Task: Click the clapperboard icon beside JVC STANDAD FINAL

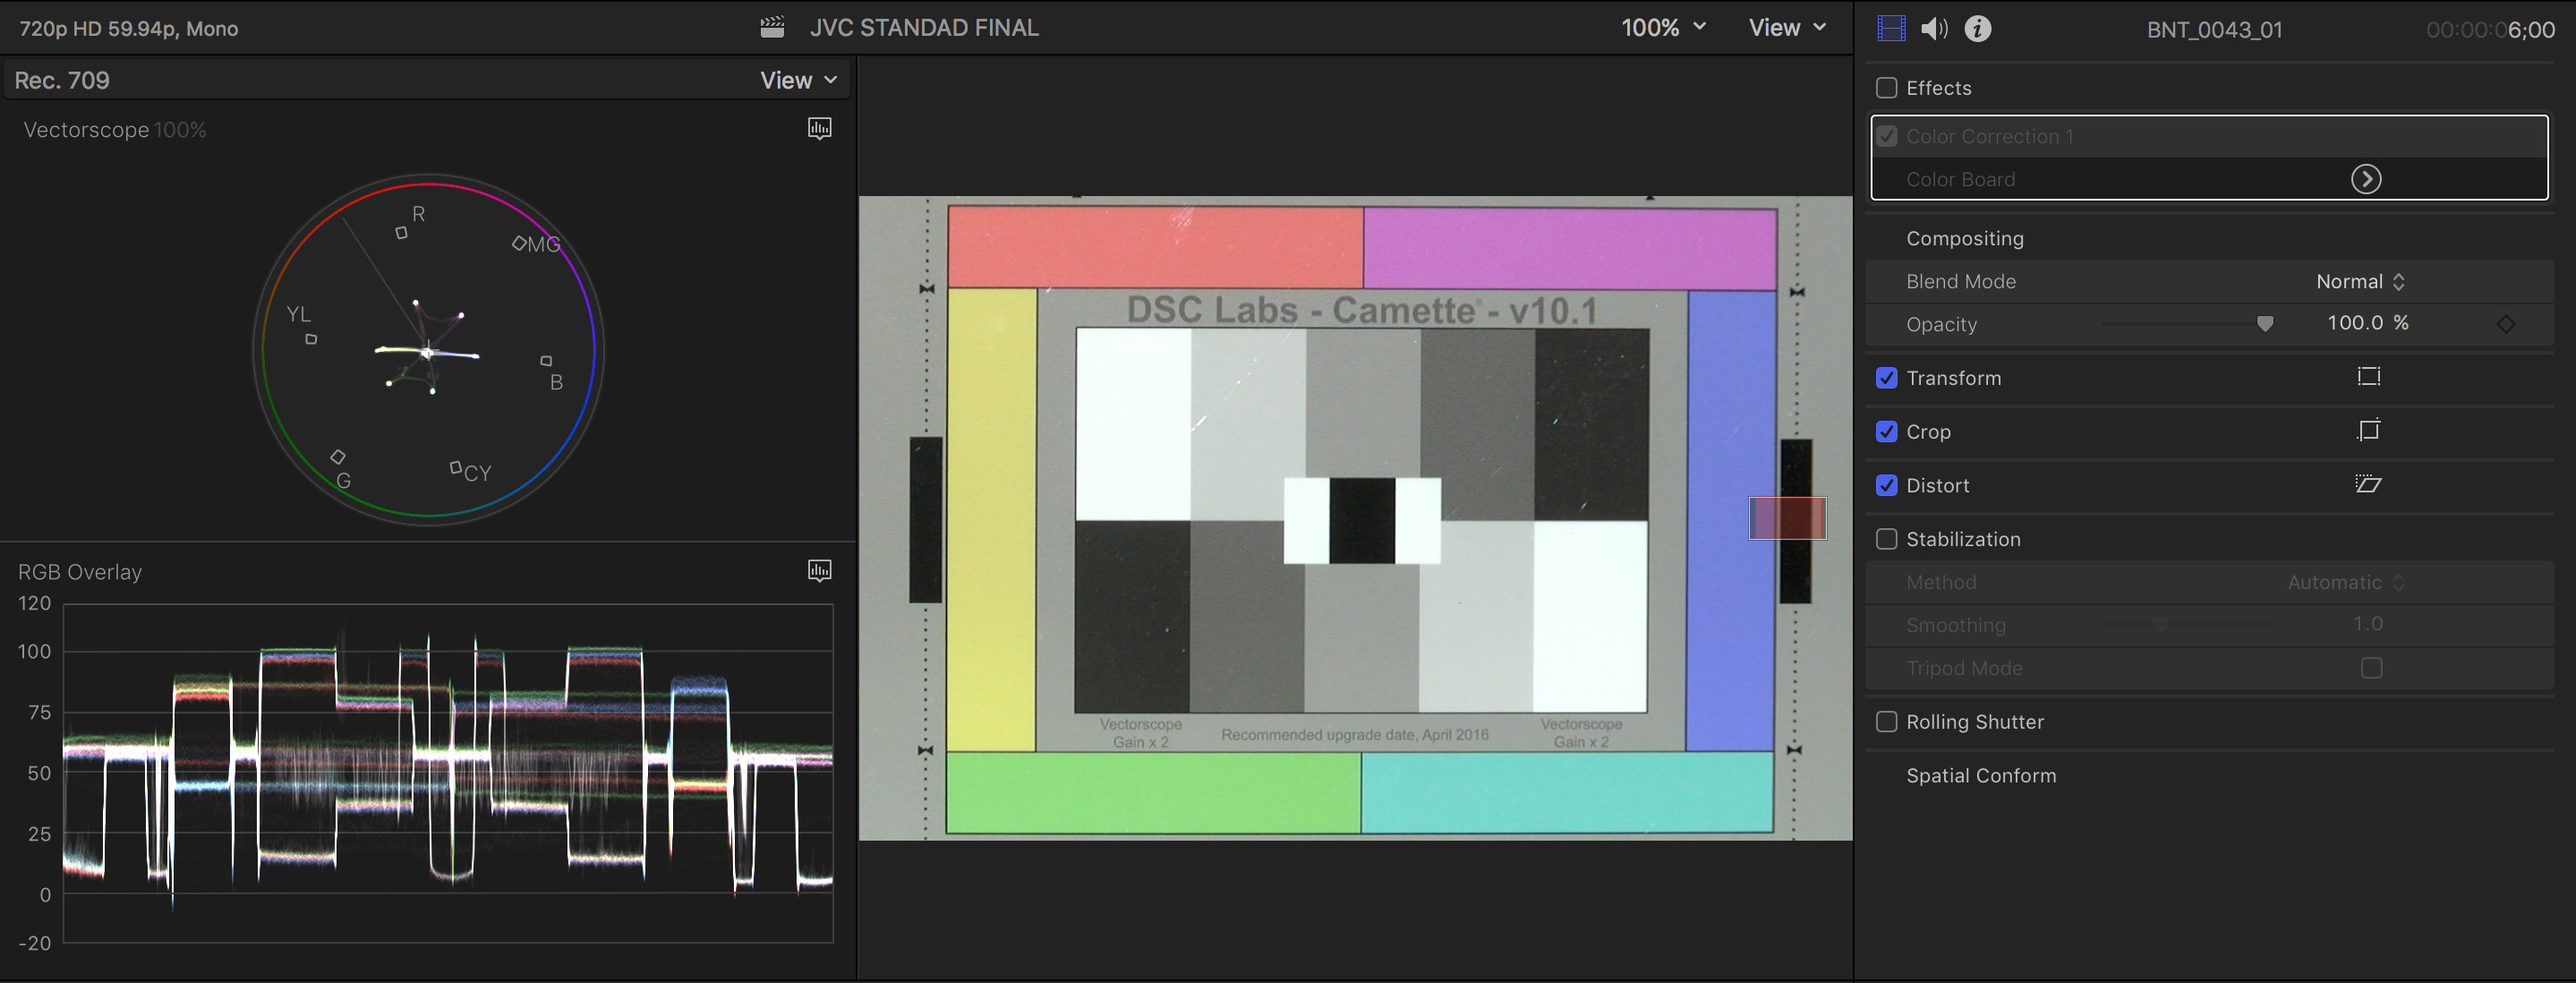Action: [771, 27]
